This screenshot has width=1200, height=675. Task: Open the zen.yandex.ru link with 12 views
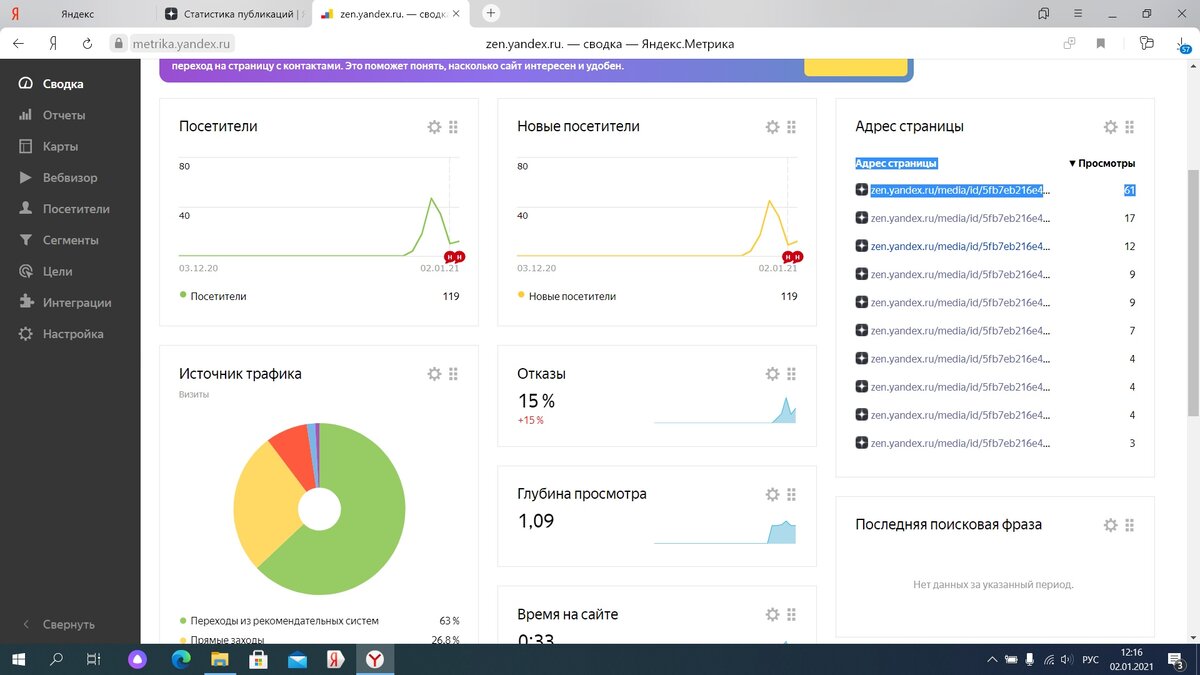click(x=960, y=246)
